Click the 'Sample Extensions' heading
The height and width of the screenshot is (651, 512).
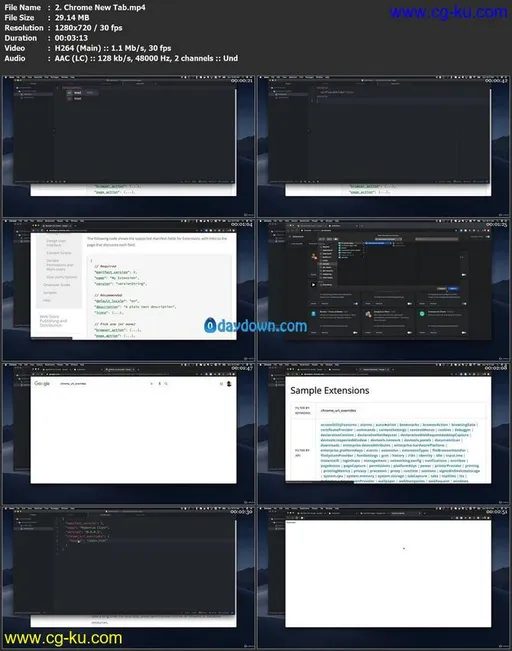pos(330,390)
